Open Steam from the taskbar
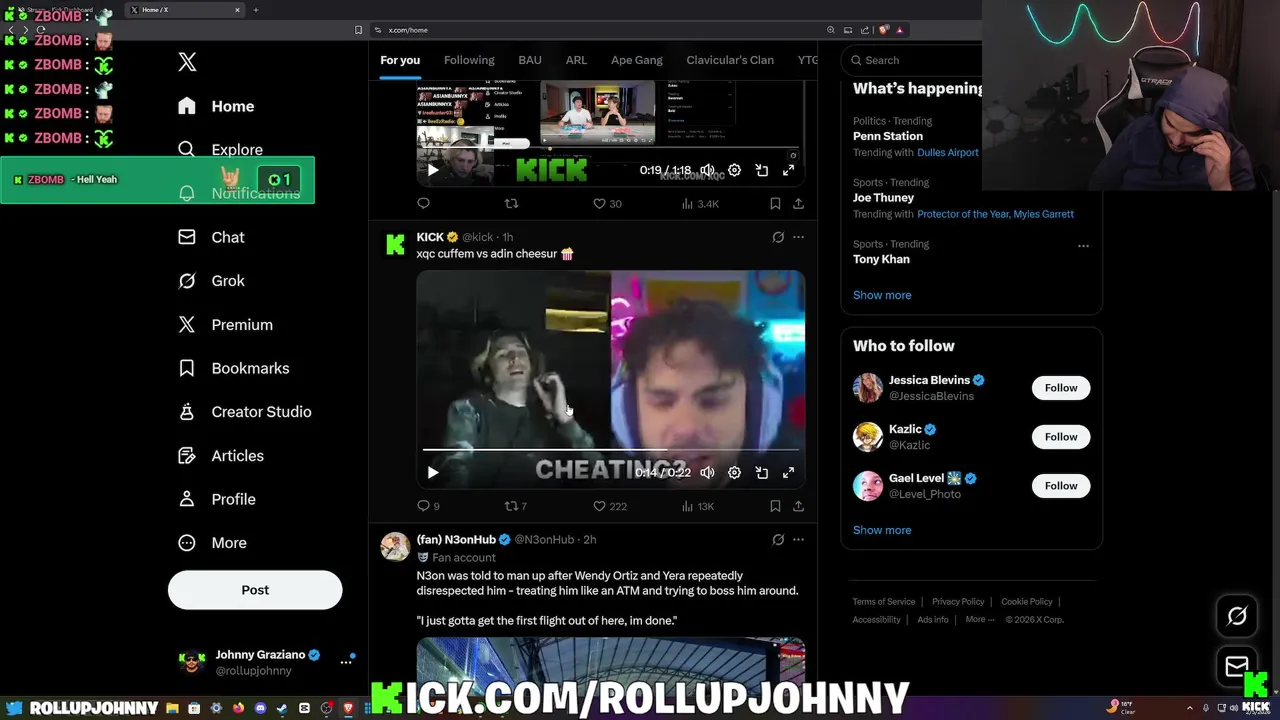 coord(282,708)
